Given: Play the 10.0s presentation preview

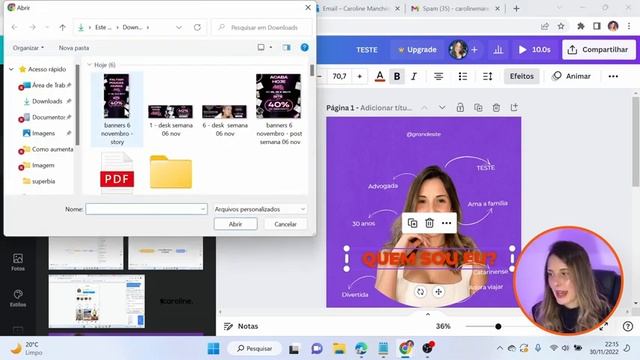Looking at the screenshot, I should click(534, 49).
